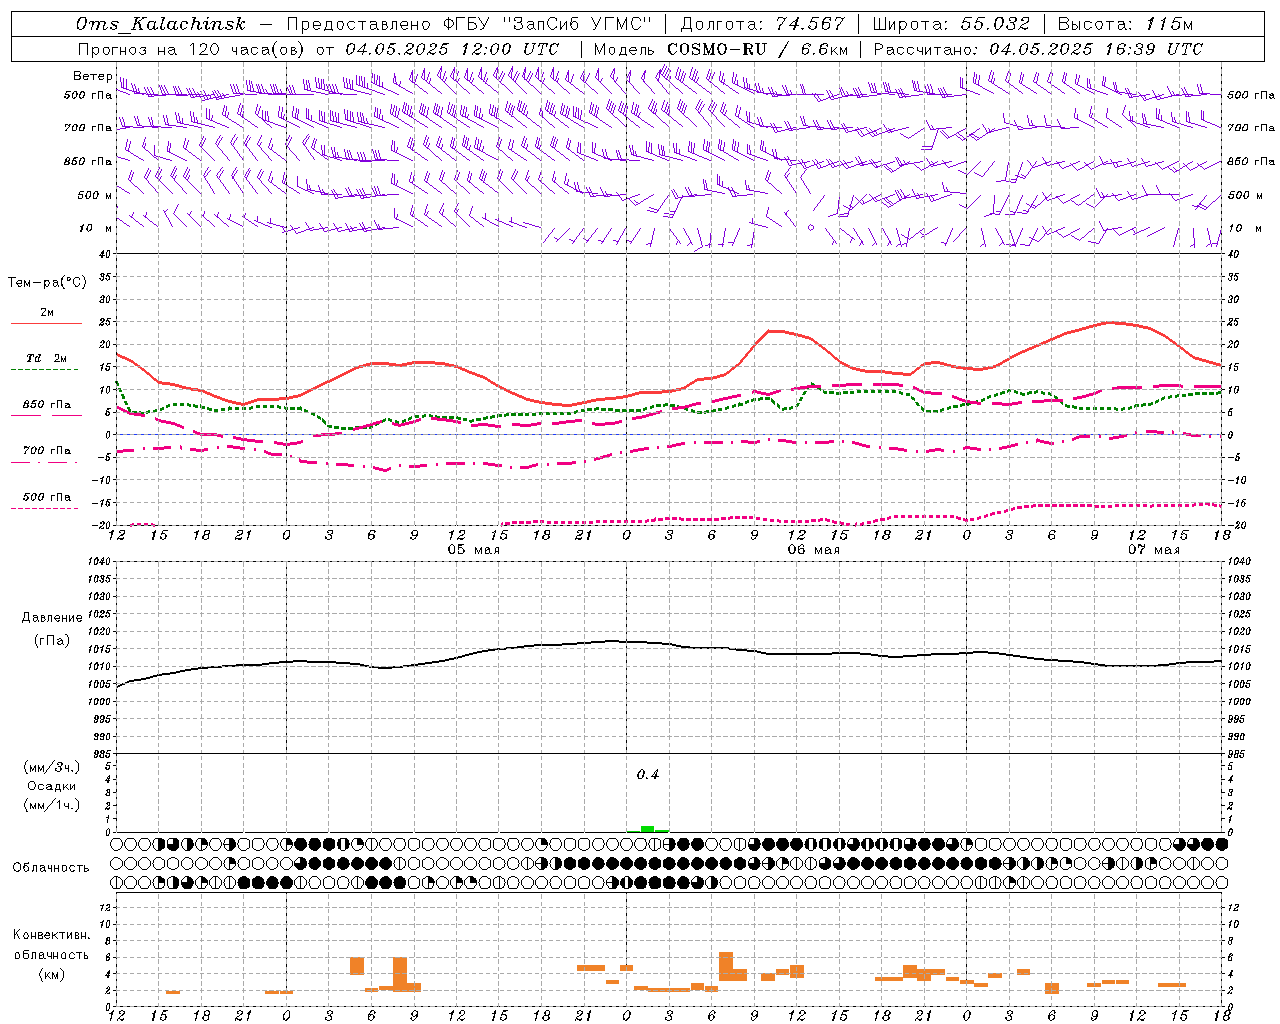
Task: Select the 2м temperature legend entry
Action: [47, 312]
